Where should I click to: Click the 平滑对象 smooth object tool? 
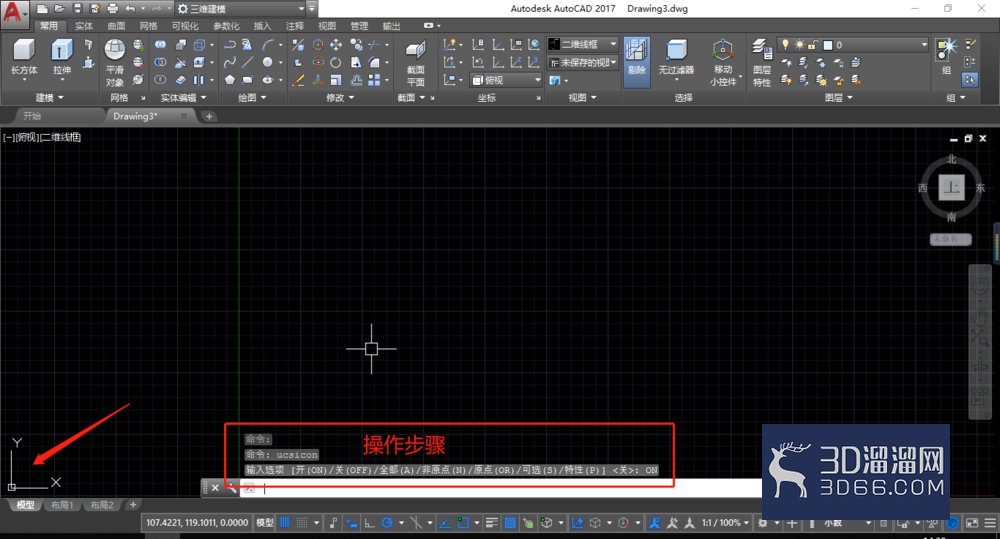coord(115,63)
